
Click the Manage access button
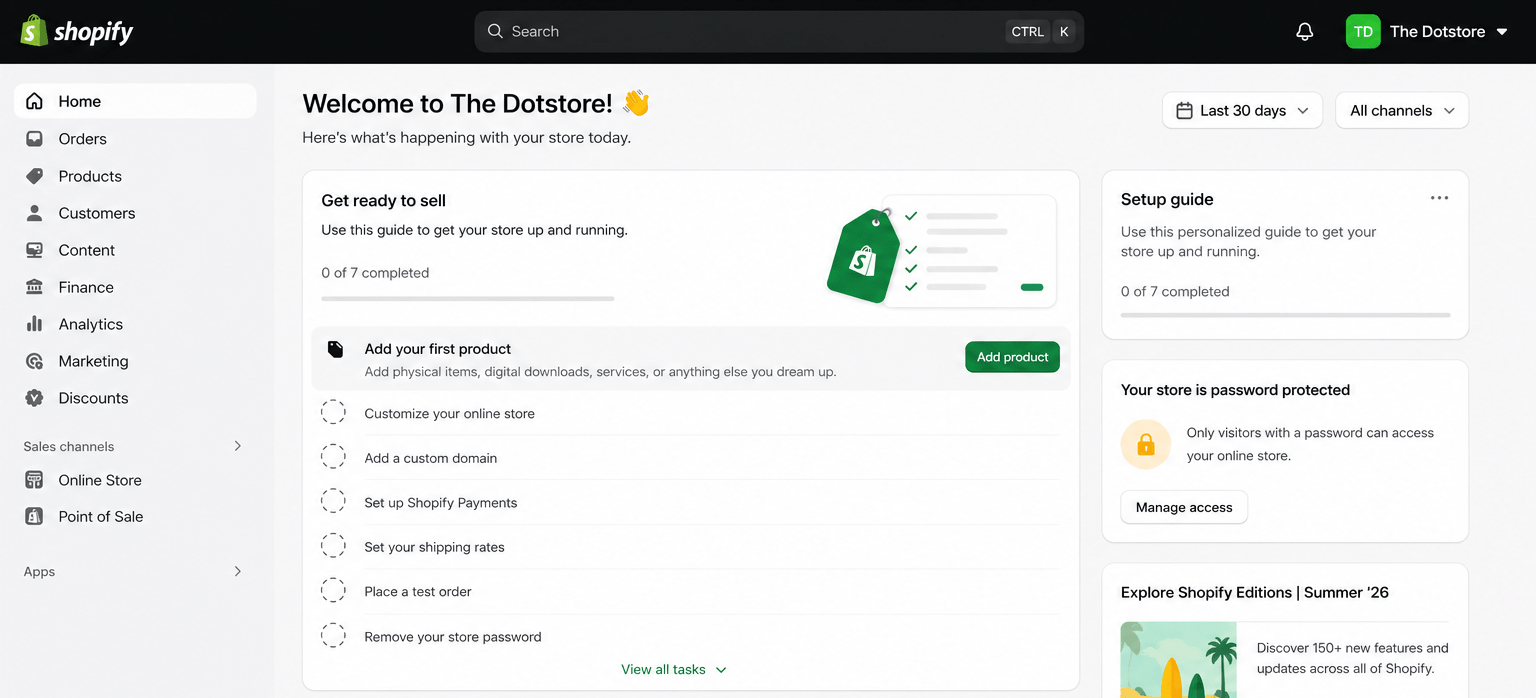1184,507
